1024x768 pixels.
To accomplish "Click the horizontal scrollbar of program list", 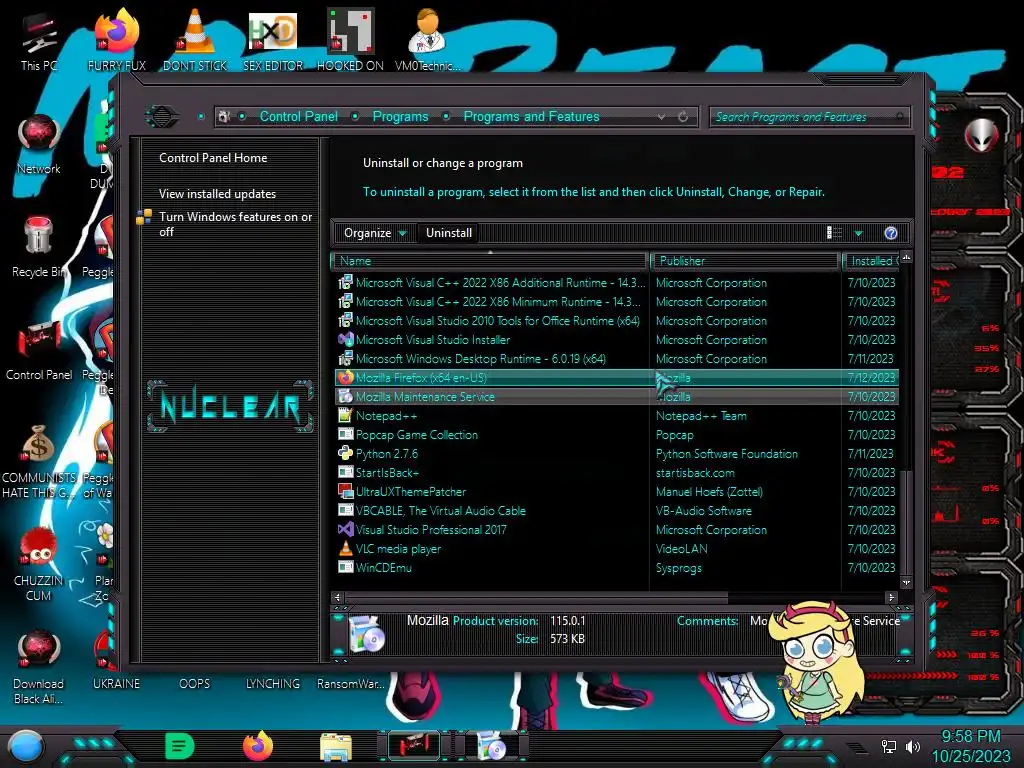I will pyautogui.click(x=536, y=597).
